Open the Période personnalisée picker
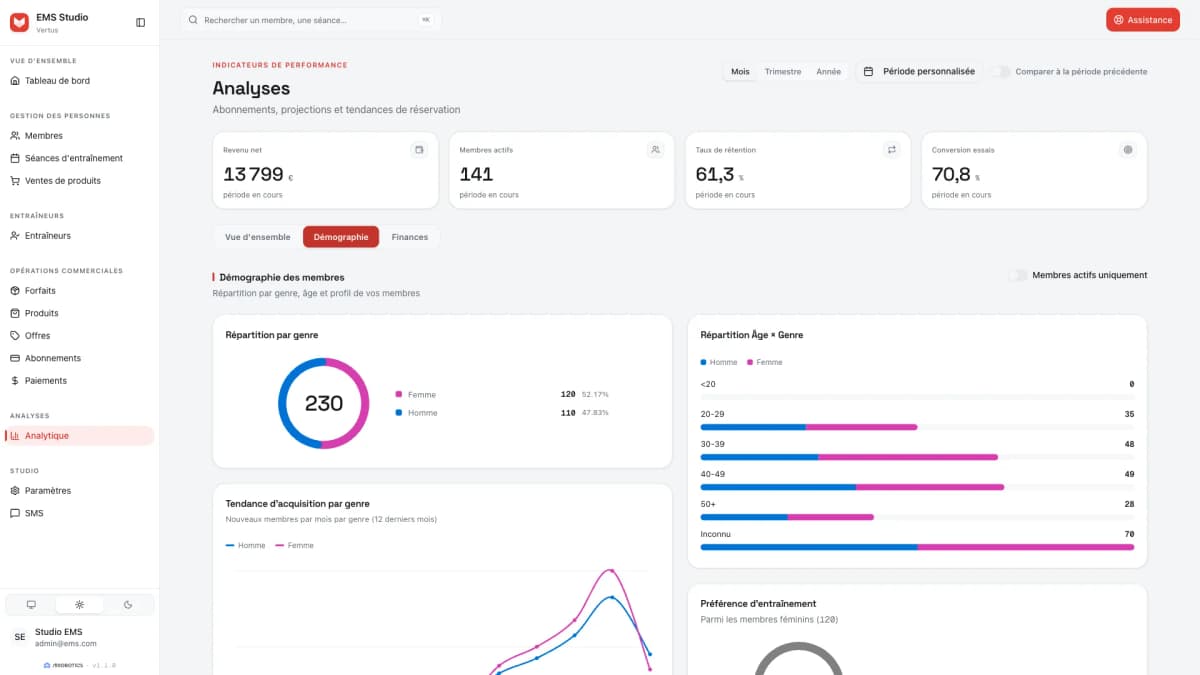The height and width of the screenshot is (675, 1200). 919,72
